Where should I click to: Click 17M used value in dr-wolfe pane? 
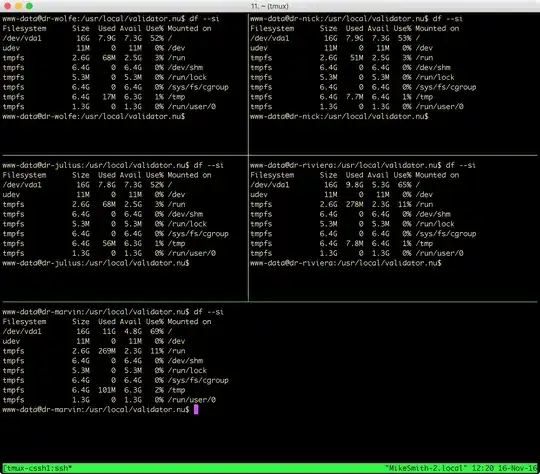coord(109,97)
